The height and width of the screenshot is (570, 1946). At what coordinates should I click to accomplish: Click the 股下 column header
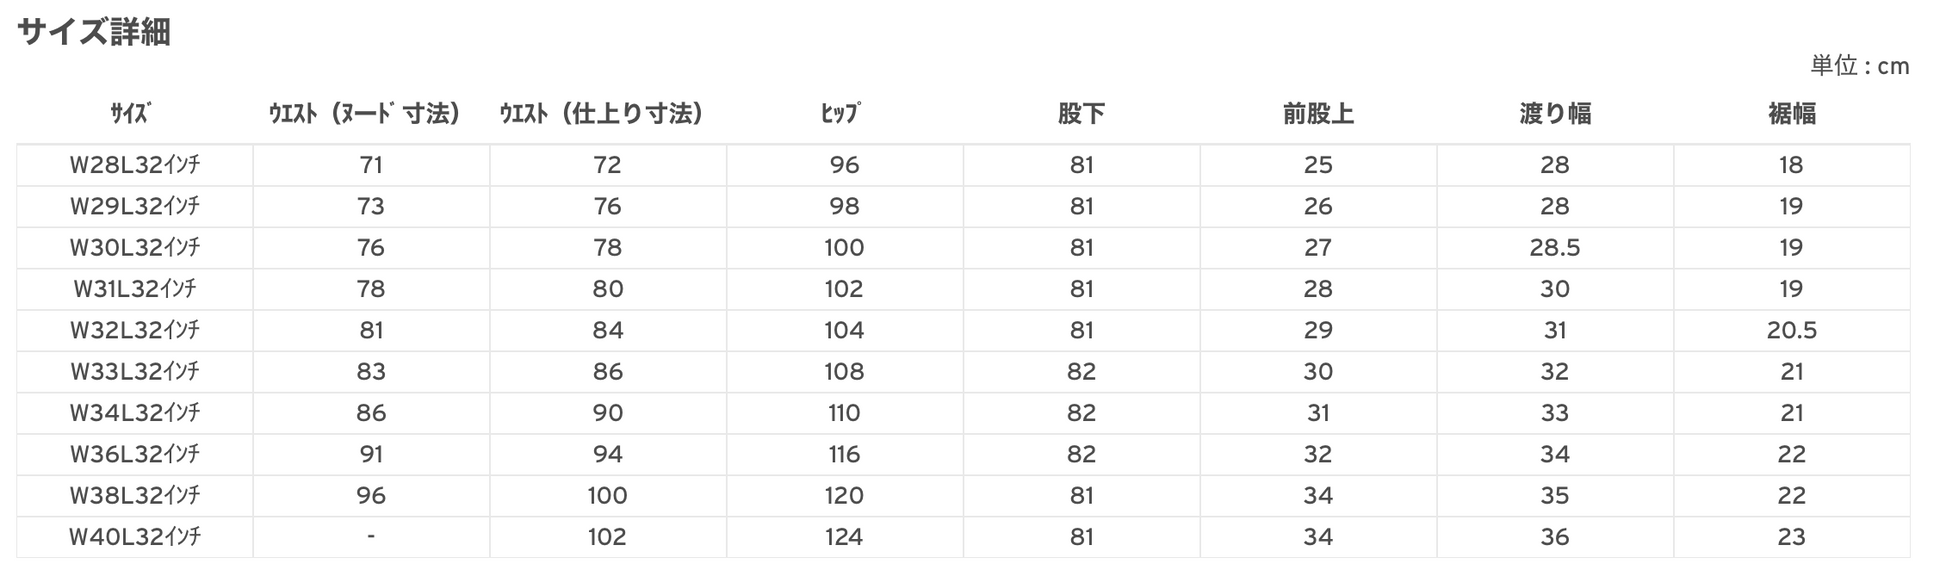(1081, 114)
